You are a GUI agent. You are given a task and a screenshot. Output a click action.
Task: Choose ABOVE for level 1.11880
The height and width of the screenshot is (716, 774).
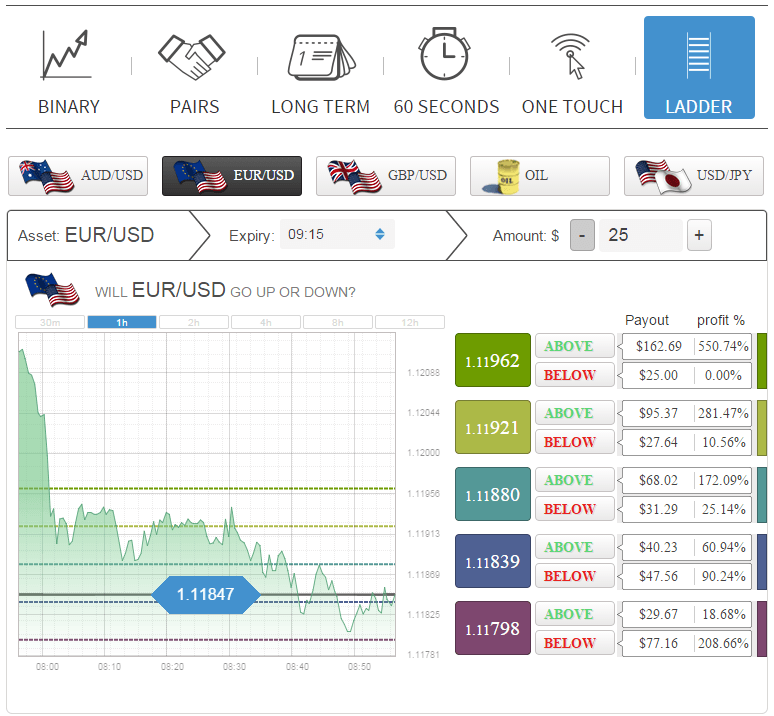(575, 480)
